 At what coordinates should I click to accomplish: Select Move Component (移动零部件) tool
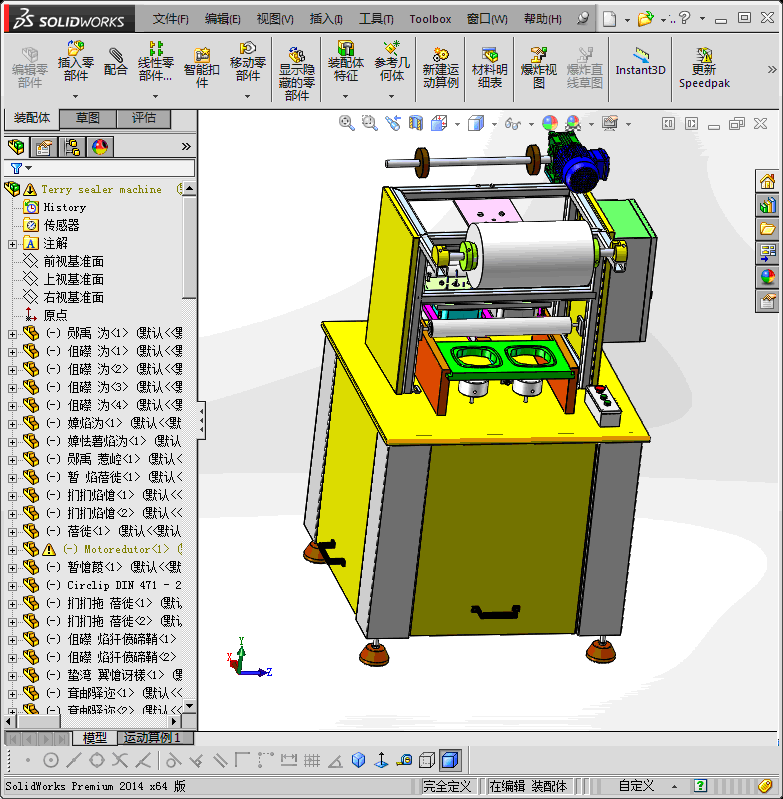pos(248,62)
